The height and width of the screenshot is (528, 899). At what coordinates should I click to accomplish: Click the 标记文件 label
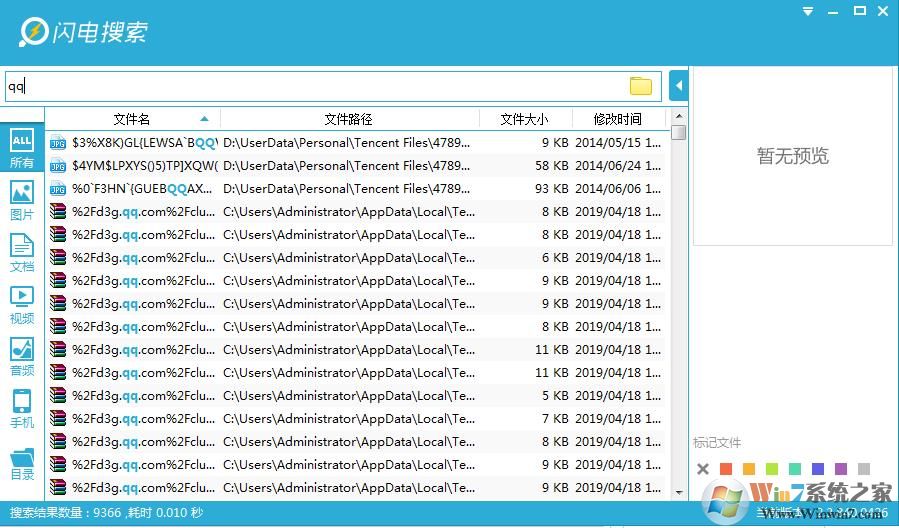click(x=717, y=443)
